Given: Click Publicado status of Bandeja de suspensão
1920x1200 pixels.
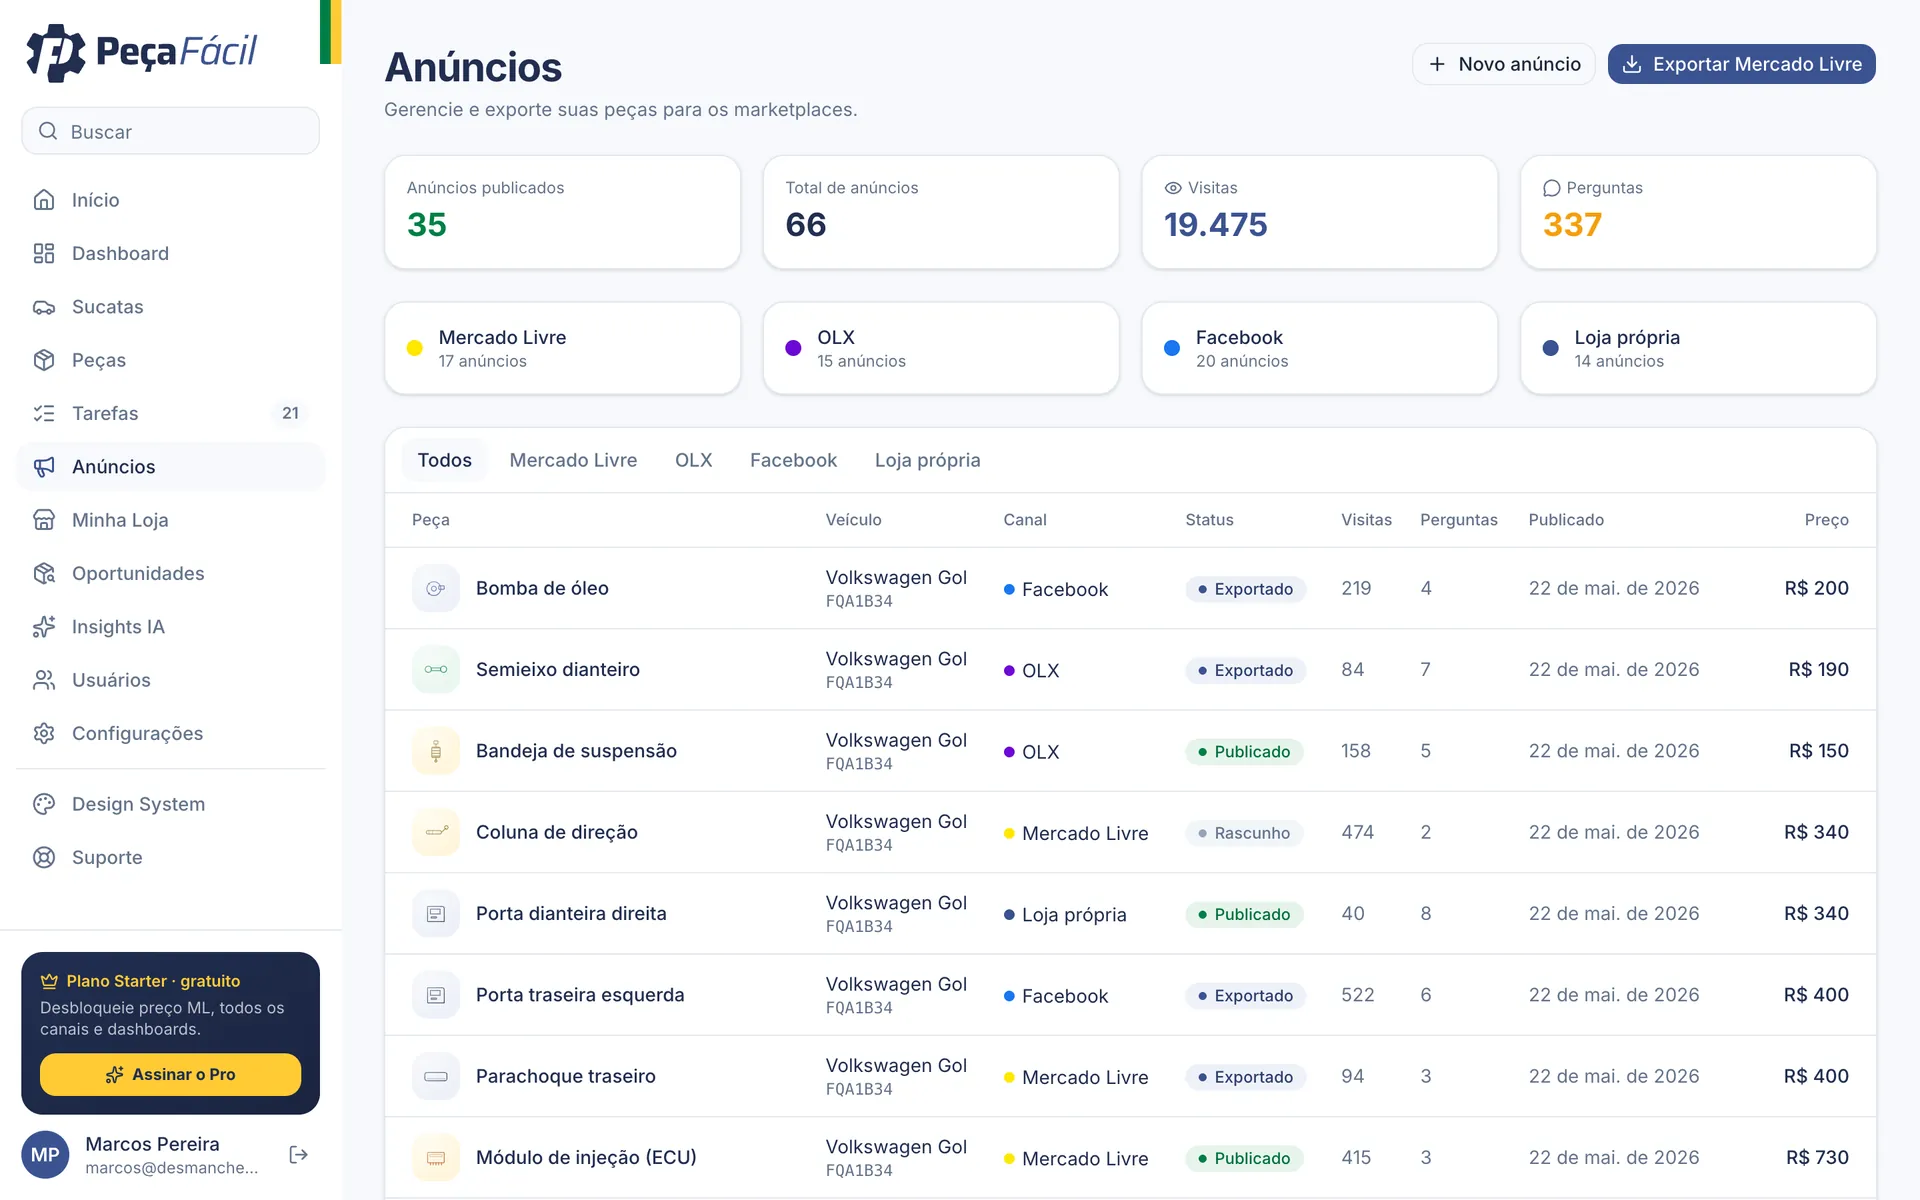Looking at the screenshot, I should pos(1244,751).
